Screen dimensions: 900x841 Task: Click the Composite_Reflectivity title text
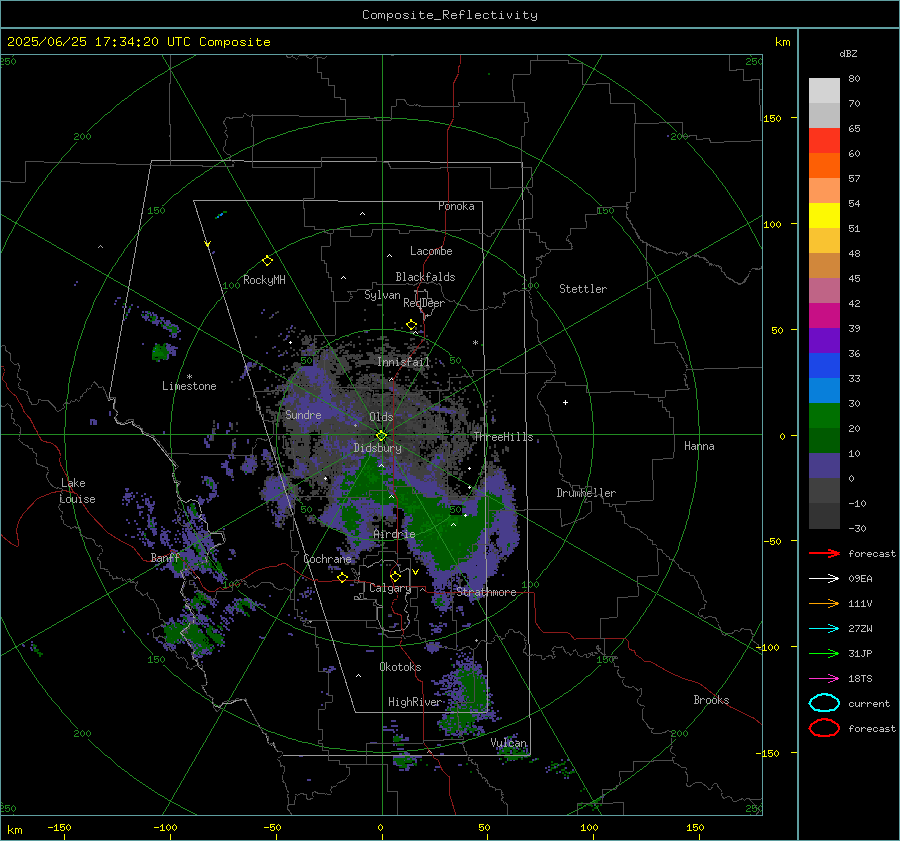pyautogui.click(x=450, y=15)
